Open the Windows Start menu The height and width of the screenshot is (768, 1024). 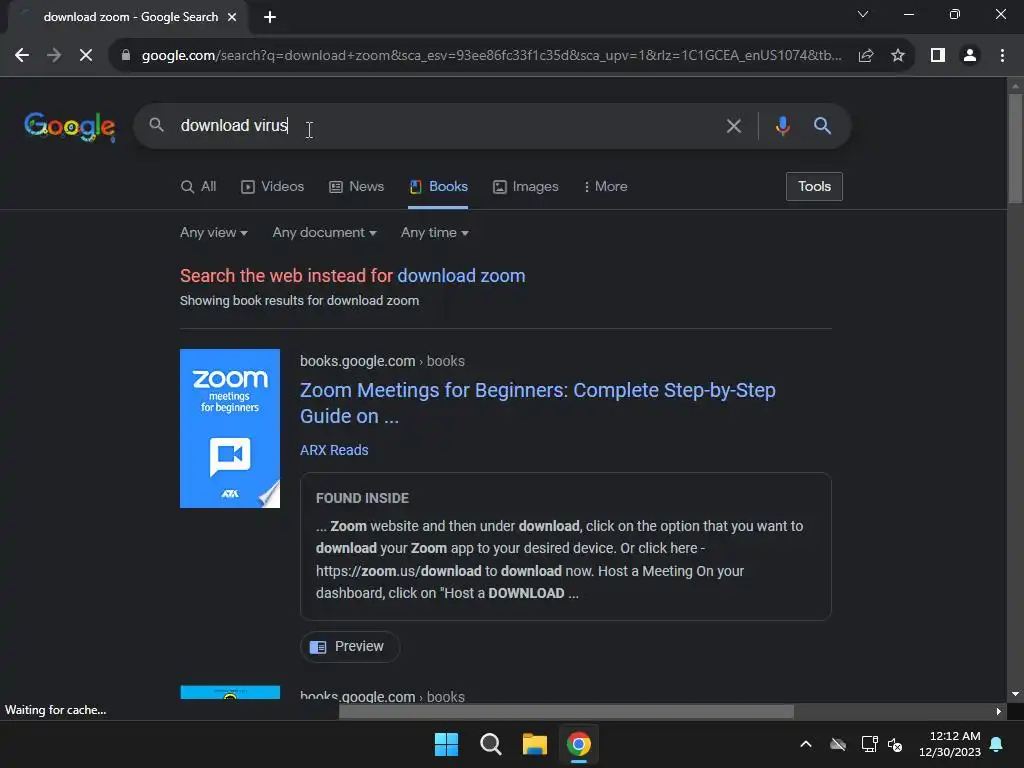pyautogui.click(x=447, y=744)
